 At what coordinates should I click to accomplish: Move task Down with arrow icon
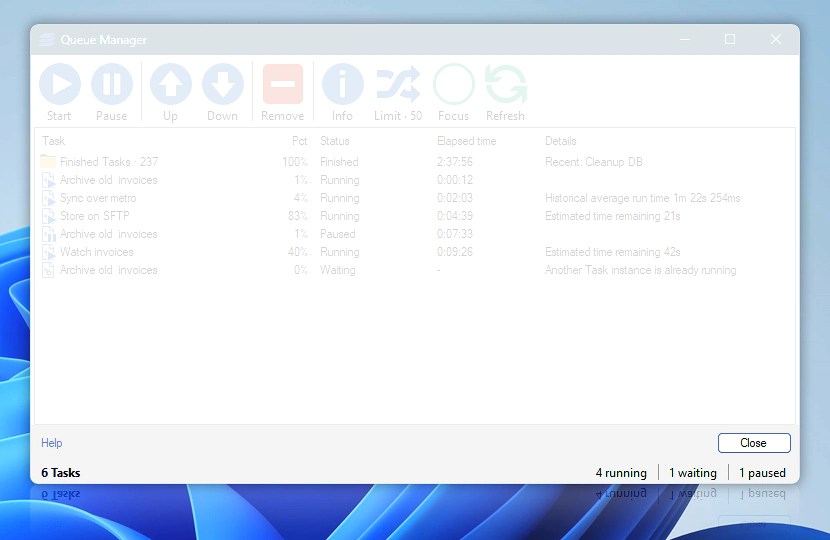coord(223,84)
